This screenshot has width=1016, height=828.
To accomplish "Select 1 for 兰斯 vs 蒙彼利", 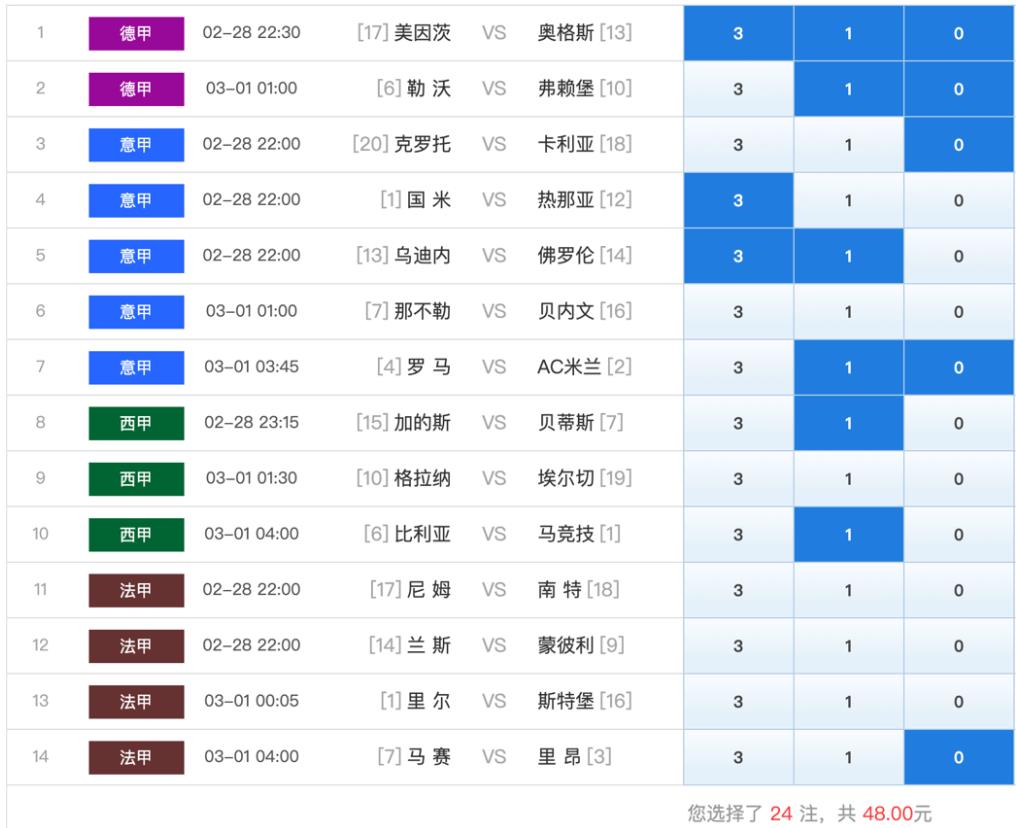I will [848, 646].
